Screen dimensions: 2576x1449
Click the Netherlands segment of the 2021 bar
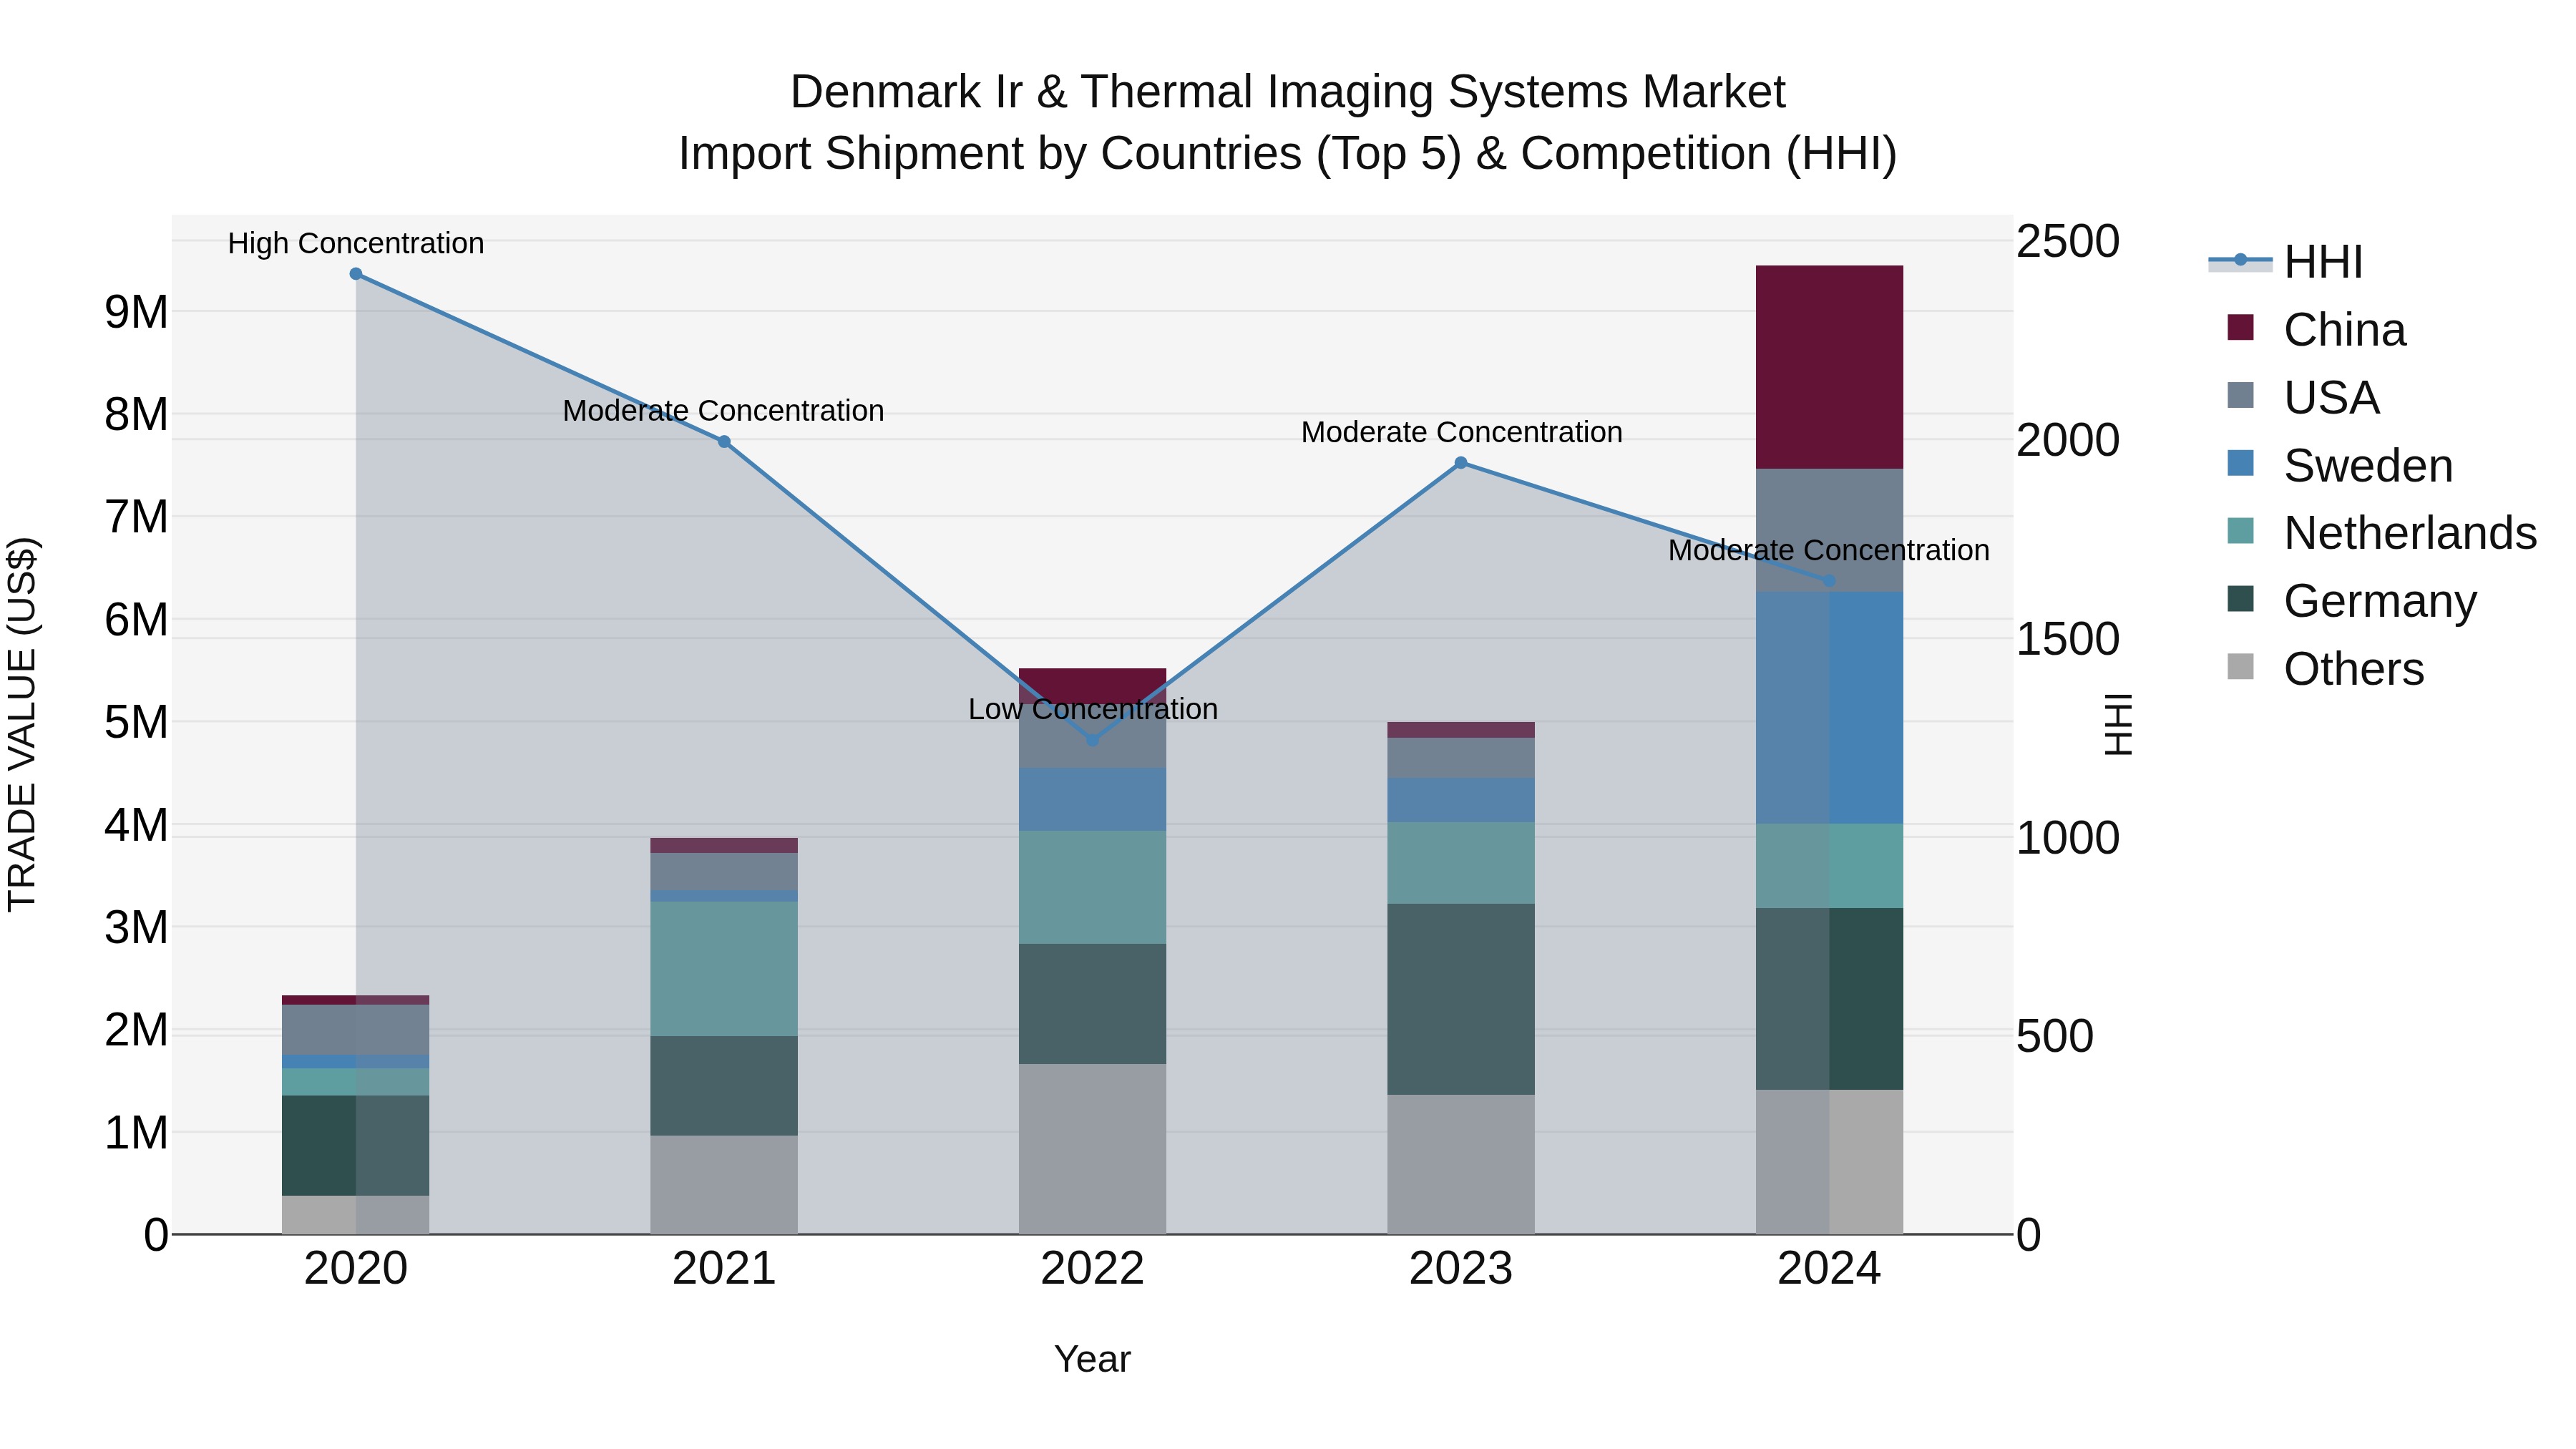coord(724,969)
